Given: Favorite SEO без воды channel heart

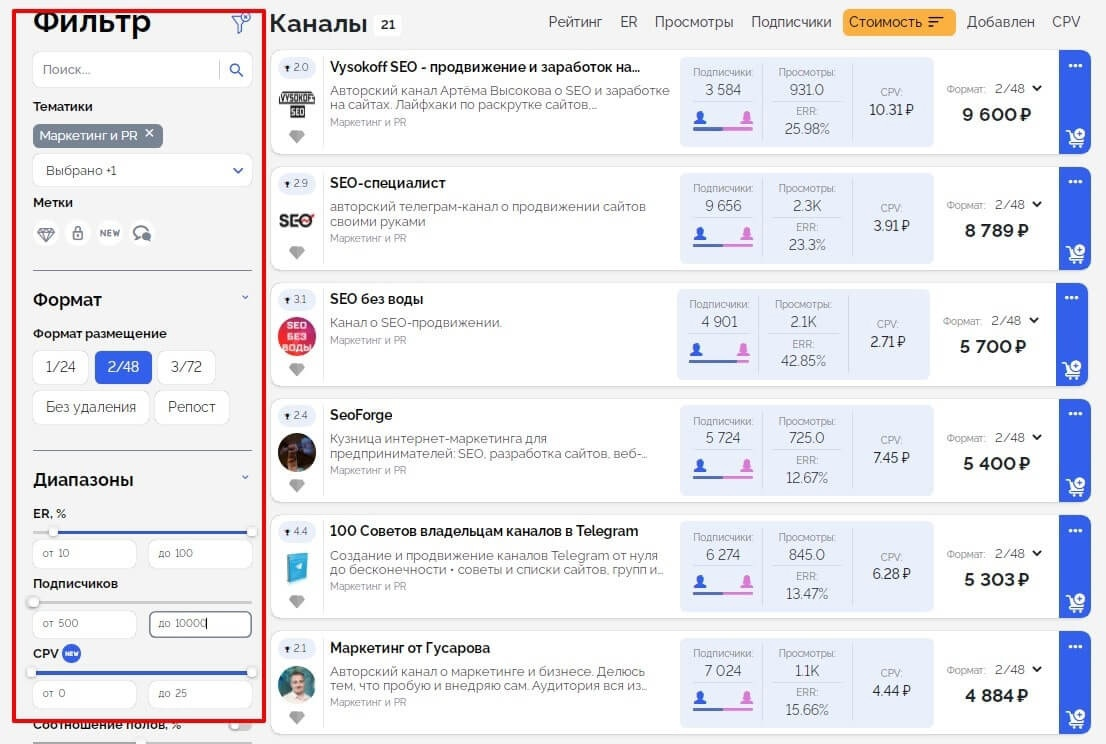Looking at the screenshot, I should coord(297,370).
